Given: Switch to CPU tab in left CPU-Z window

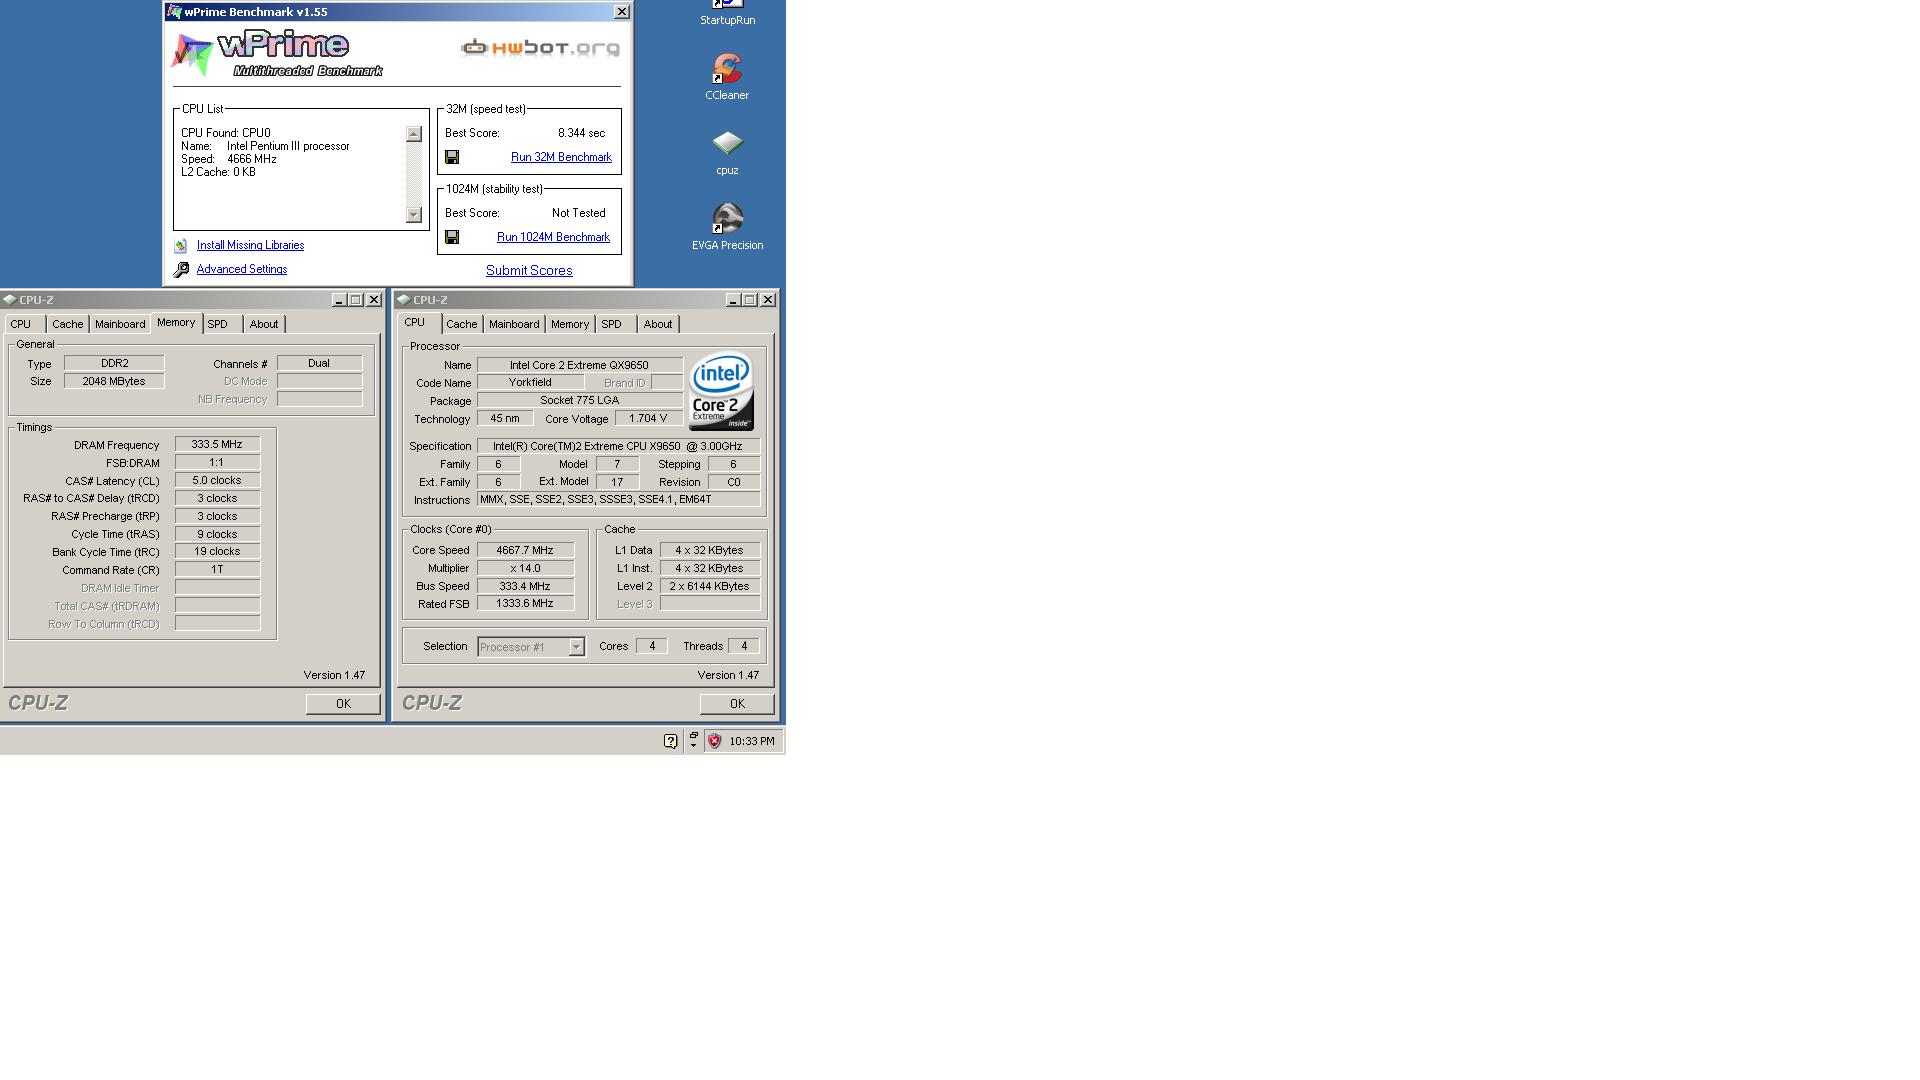Looking at the screenshot, I should [x=21, y=324].
